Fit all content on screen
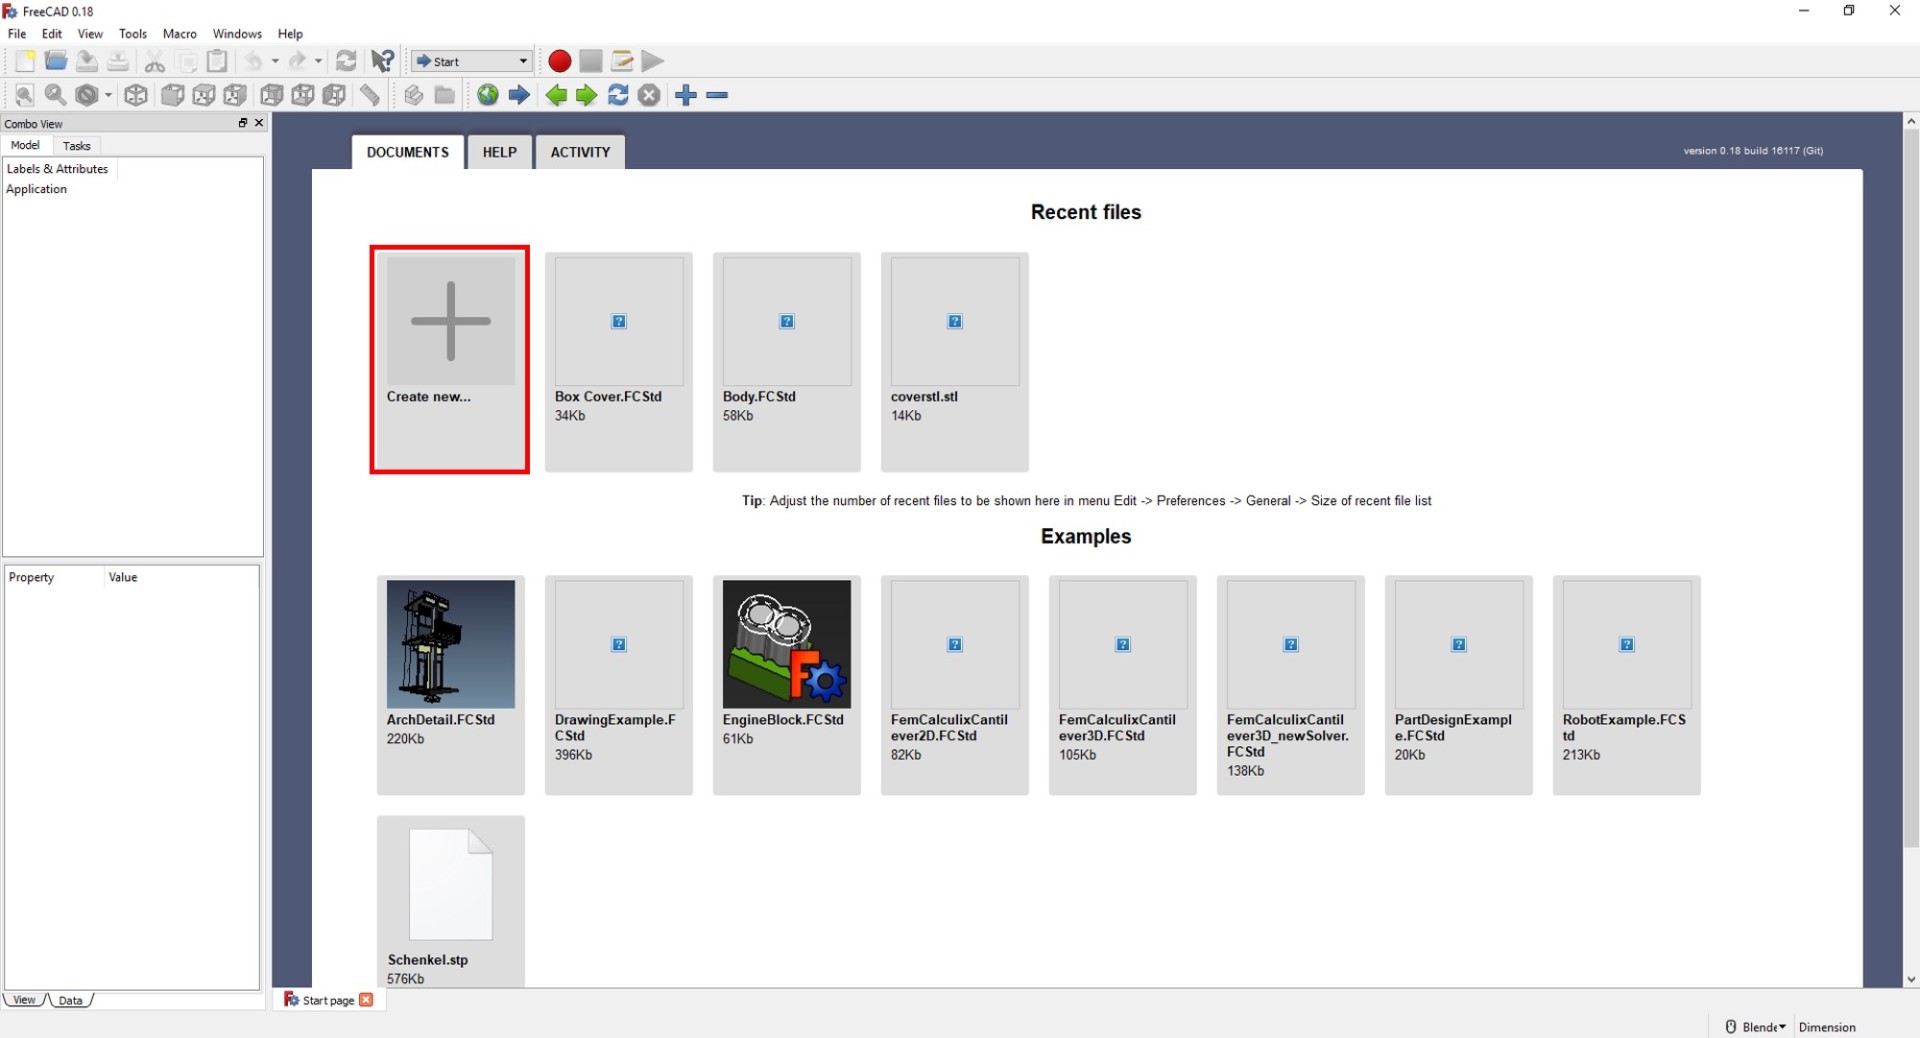The height and width of the screenshot is (1038, 1920). 25,95
